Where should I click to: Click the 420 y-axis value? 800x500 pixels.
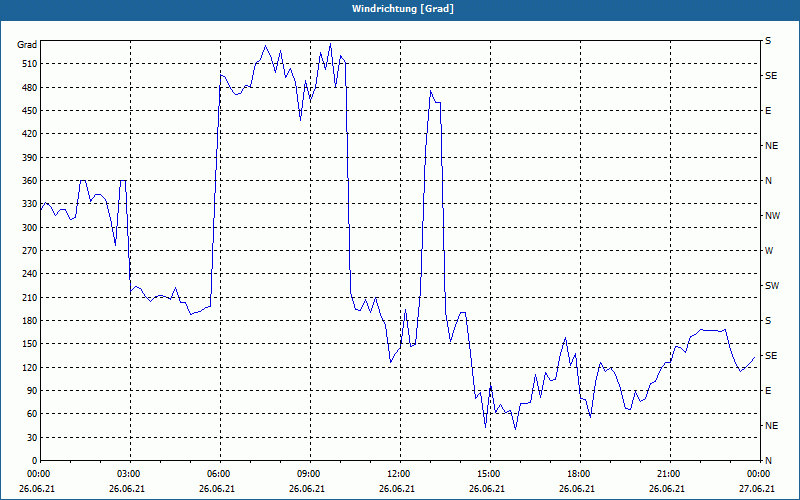pos(30,134)
